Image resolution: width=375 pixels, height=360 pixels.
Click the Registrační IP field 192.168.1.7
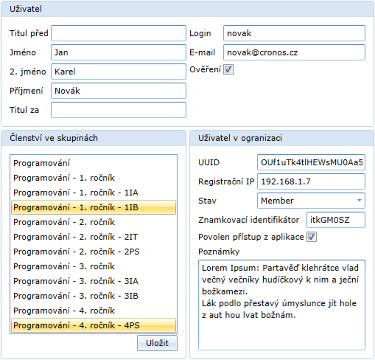(x=311, y=182)
